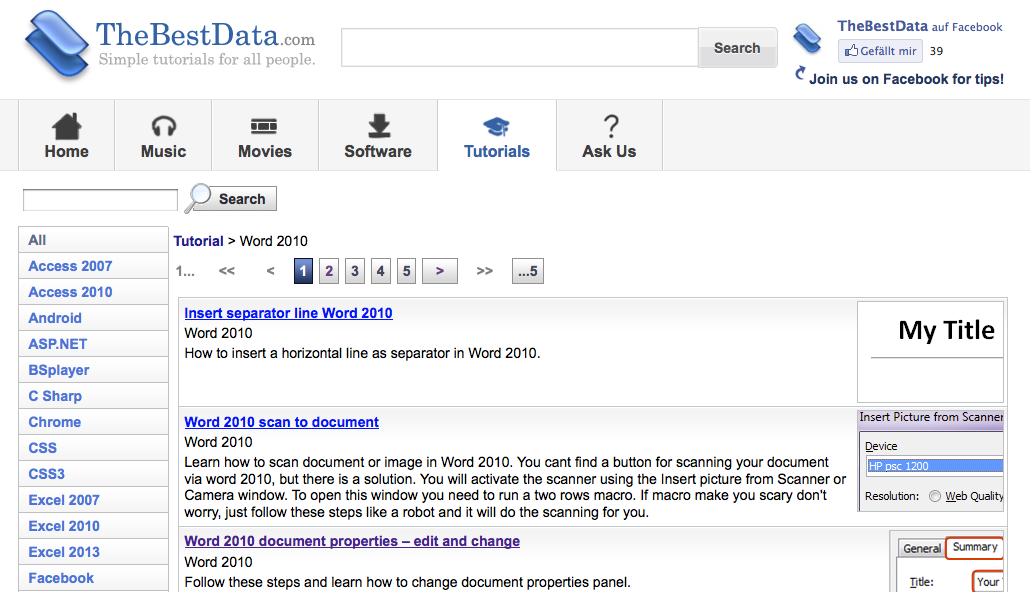The height and width of the screenshot is (592, 1030).
Task: Open Word 2010 scan to document
Action: pos(281,422)
